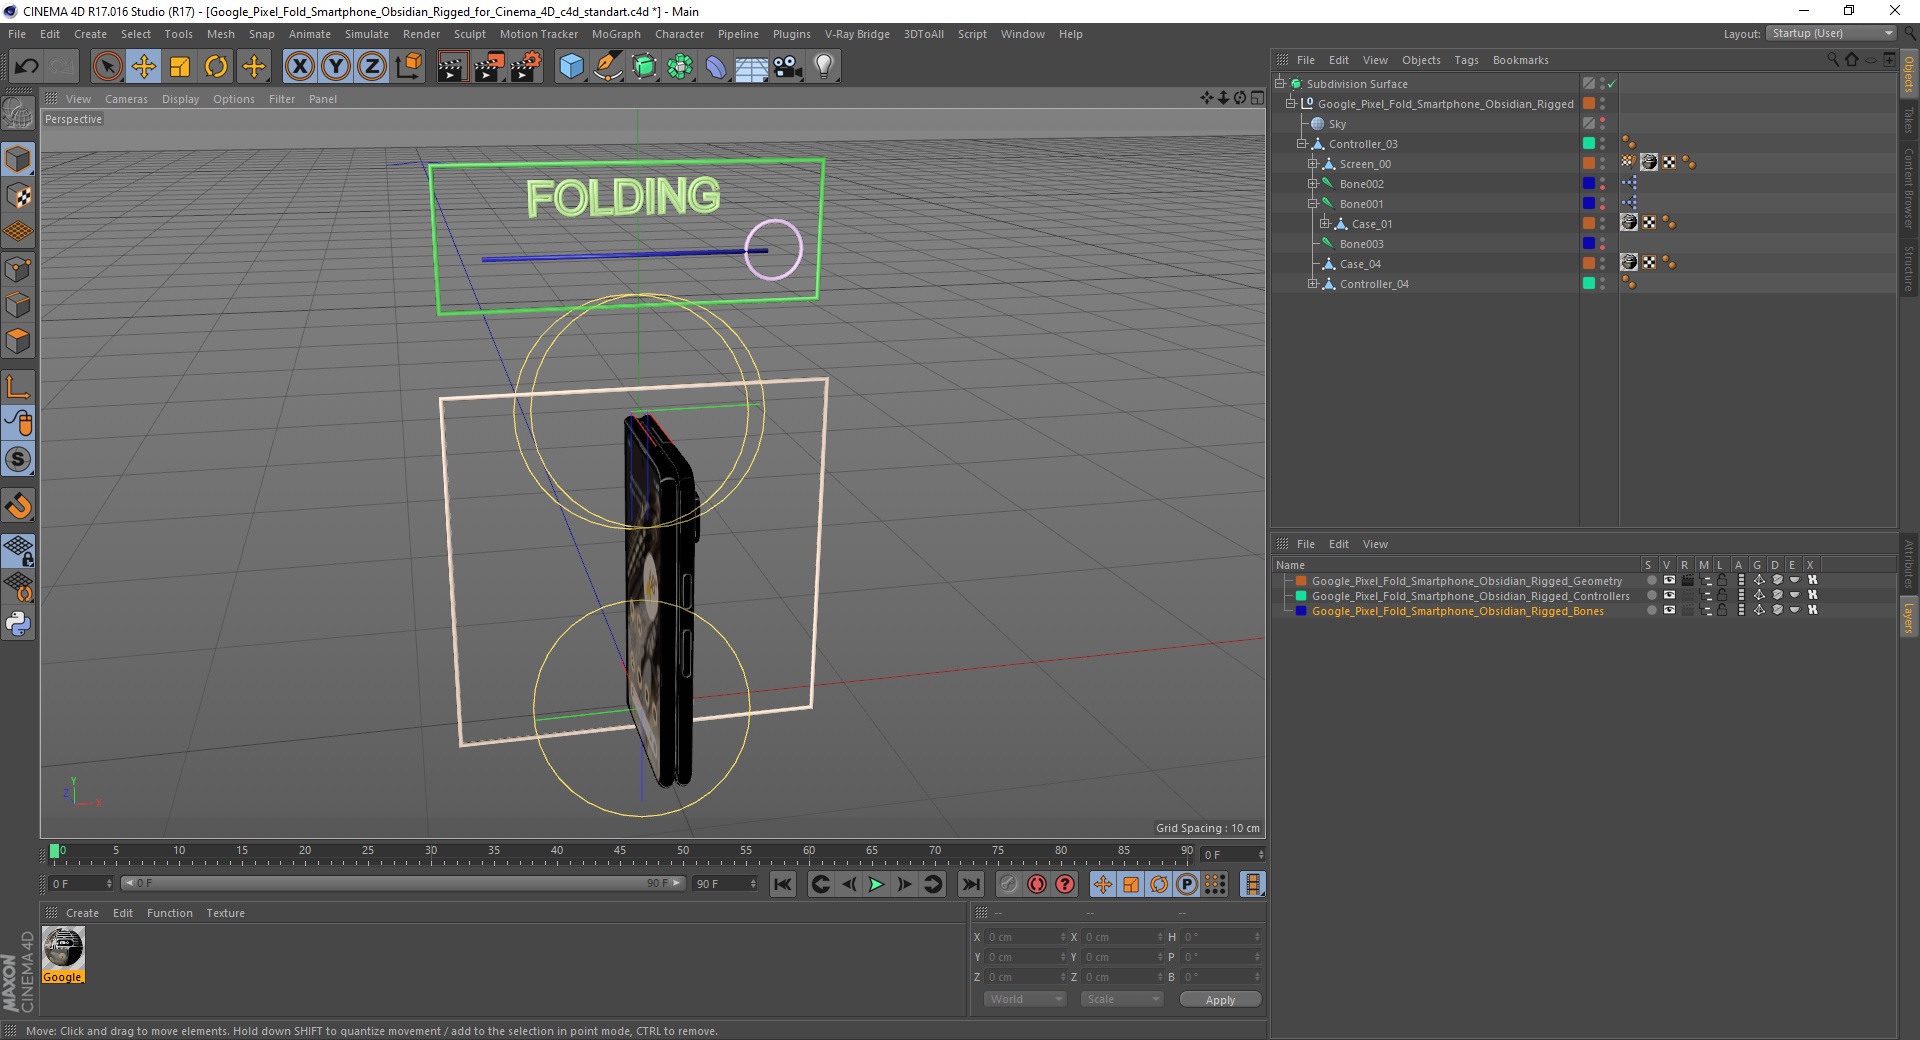Add a Cube primitive object
The width and height of the screenshot is (1920, 1040).
(x=571, y=67)
